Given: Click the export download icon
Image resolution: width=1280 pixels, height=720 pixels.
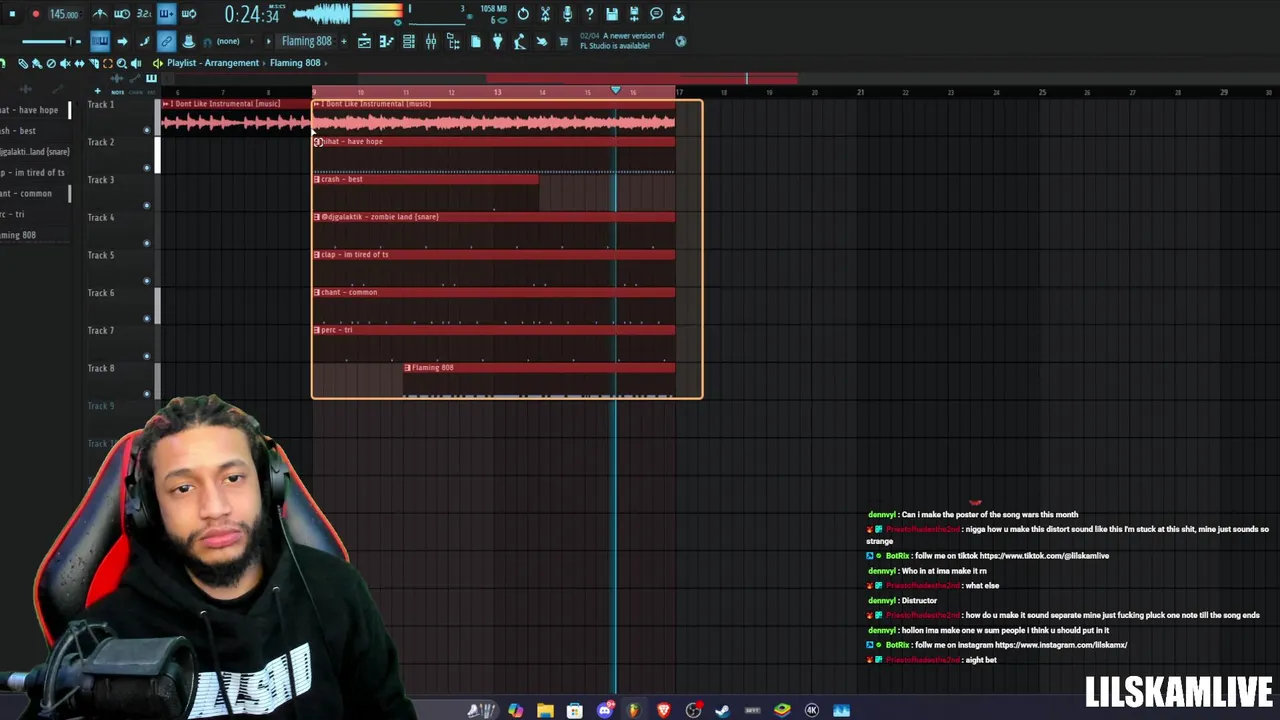Looking at the screenshot, I should [678, 14].
